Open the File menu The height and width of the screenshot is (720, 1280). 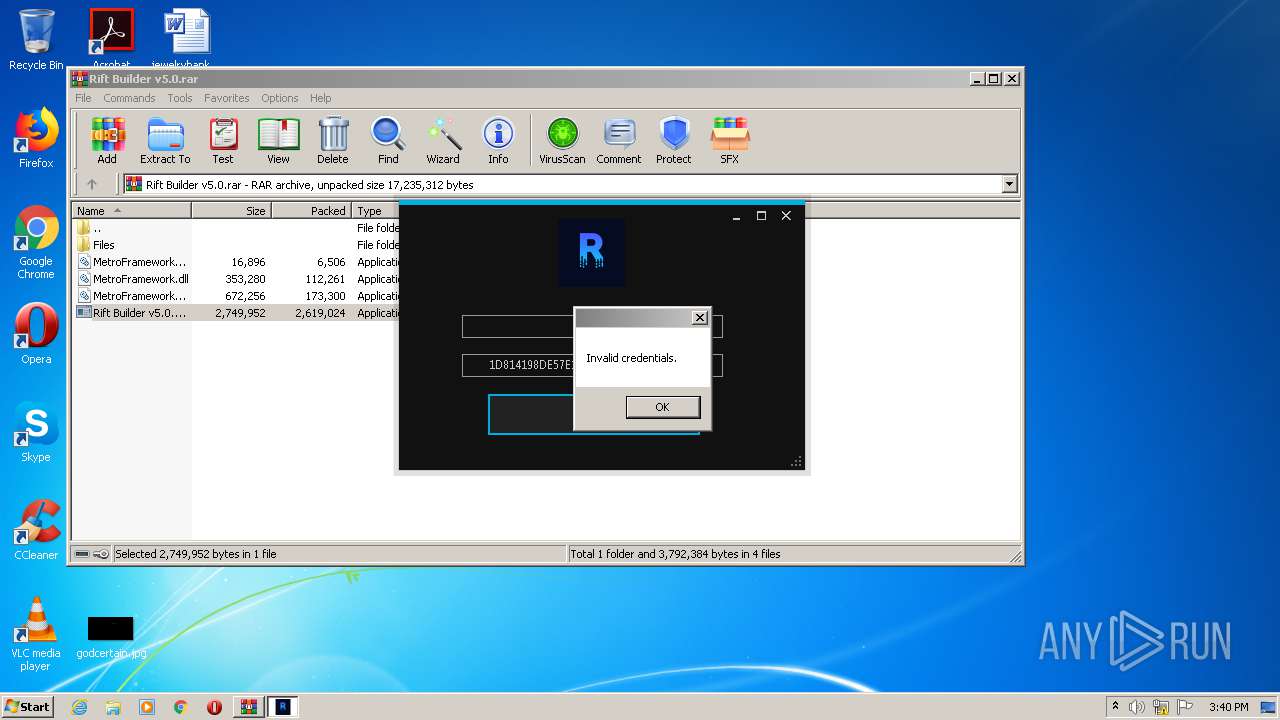pos(83,98)
